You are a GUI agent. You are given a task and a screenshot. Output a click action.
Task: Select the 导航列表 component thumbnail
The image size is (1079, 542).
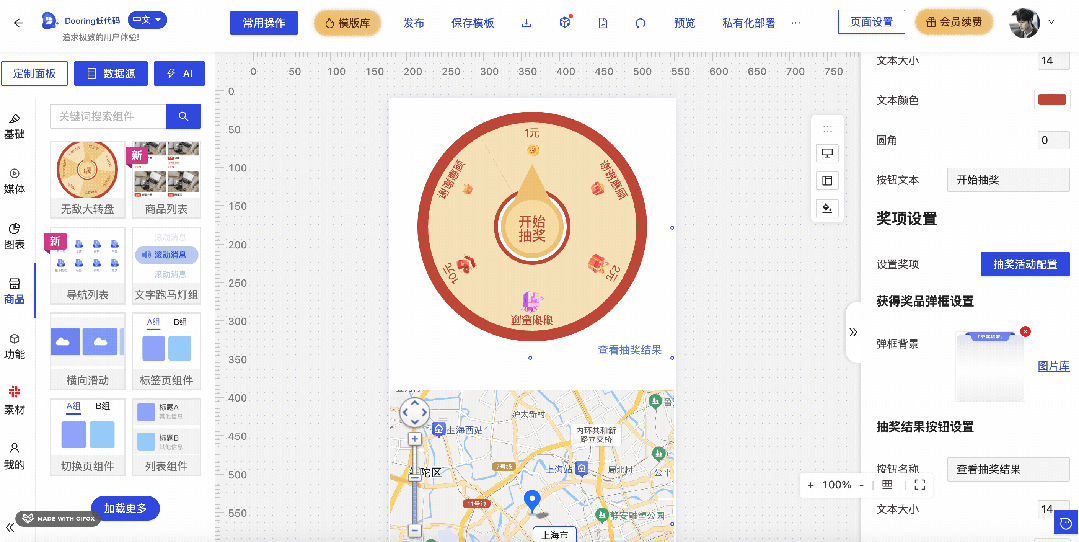coord(87,266)
